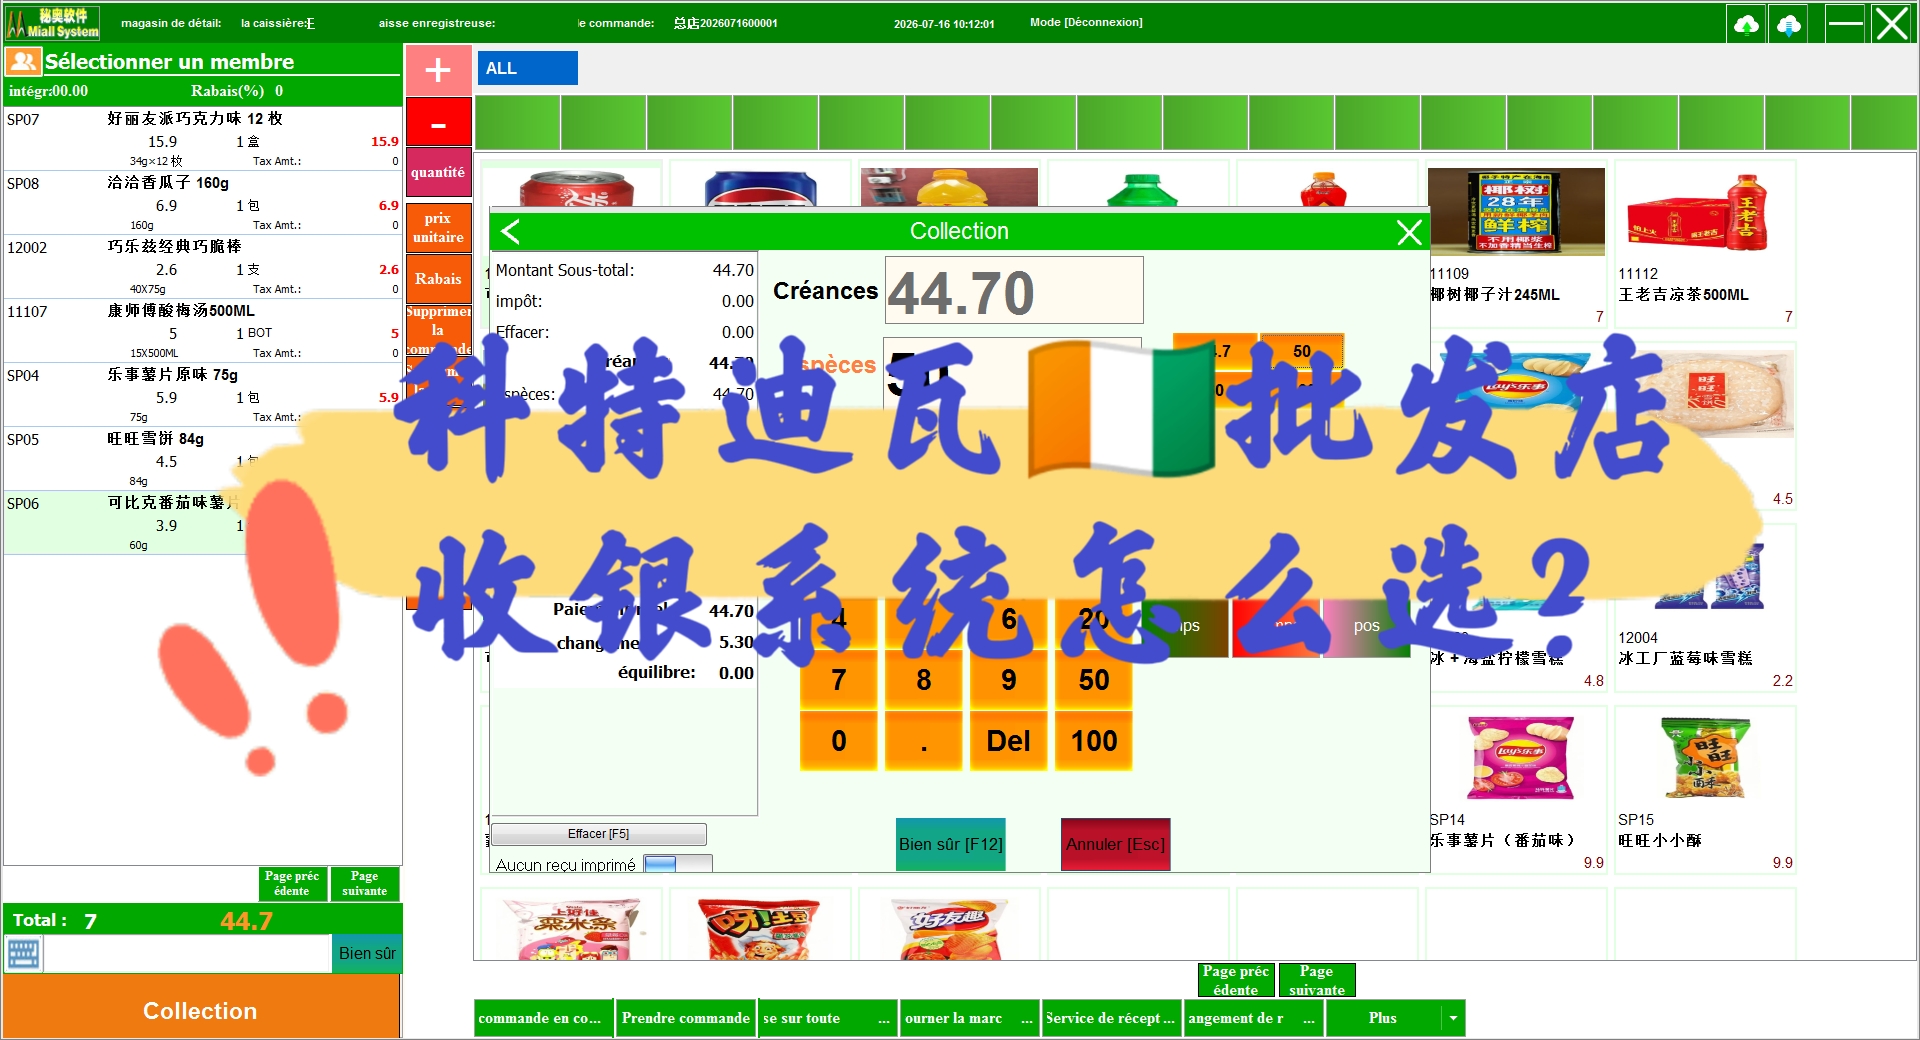Go back using Collection dialog arrow
The image size is (1920, 1040).
click(510, 231)
